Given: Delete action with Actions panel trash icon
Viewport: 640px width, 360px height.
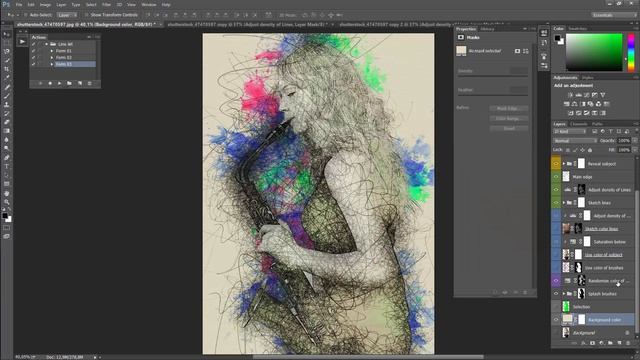Looking at the screenshot, I should point(89,83).
